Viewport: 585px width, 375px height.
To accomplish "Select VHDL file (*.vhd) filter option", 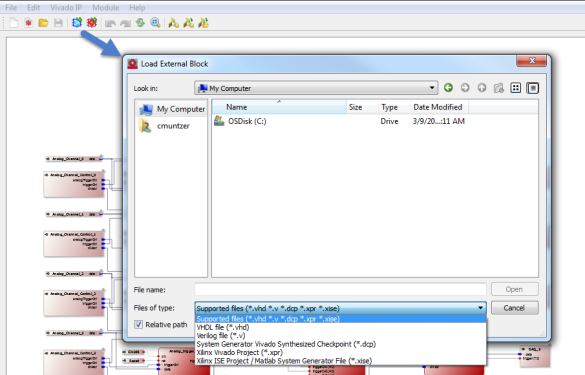I will (223, 327).
